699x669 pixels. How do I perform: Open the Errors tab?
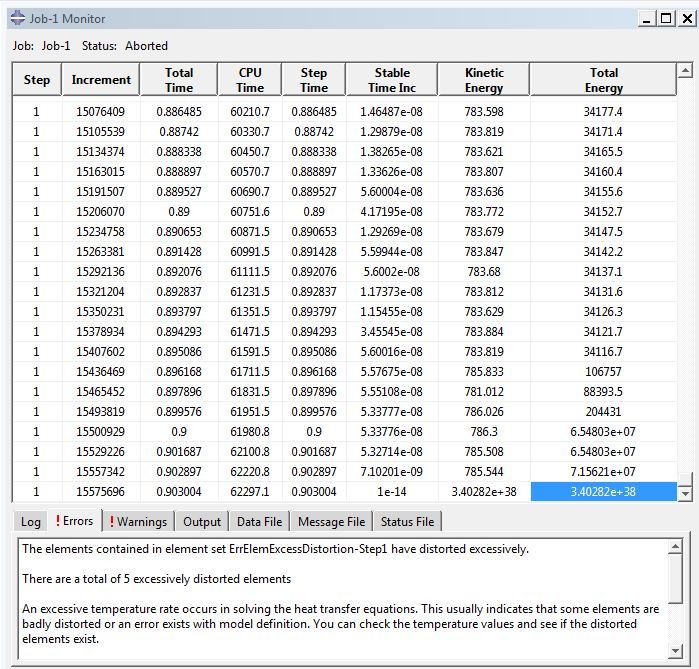74,521
